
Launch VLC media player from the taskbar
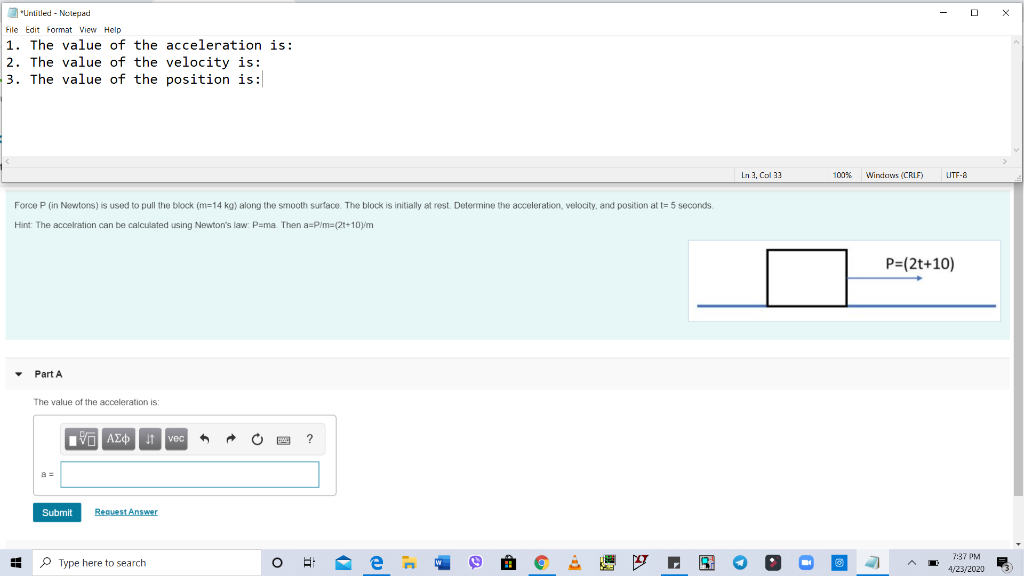tap(574, 562)
